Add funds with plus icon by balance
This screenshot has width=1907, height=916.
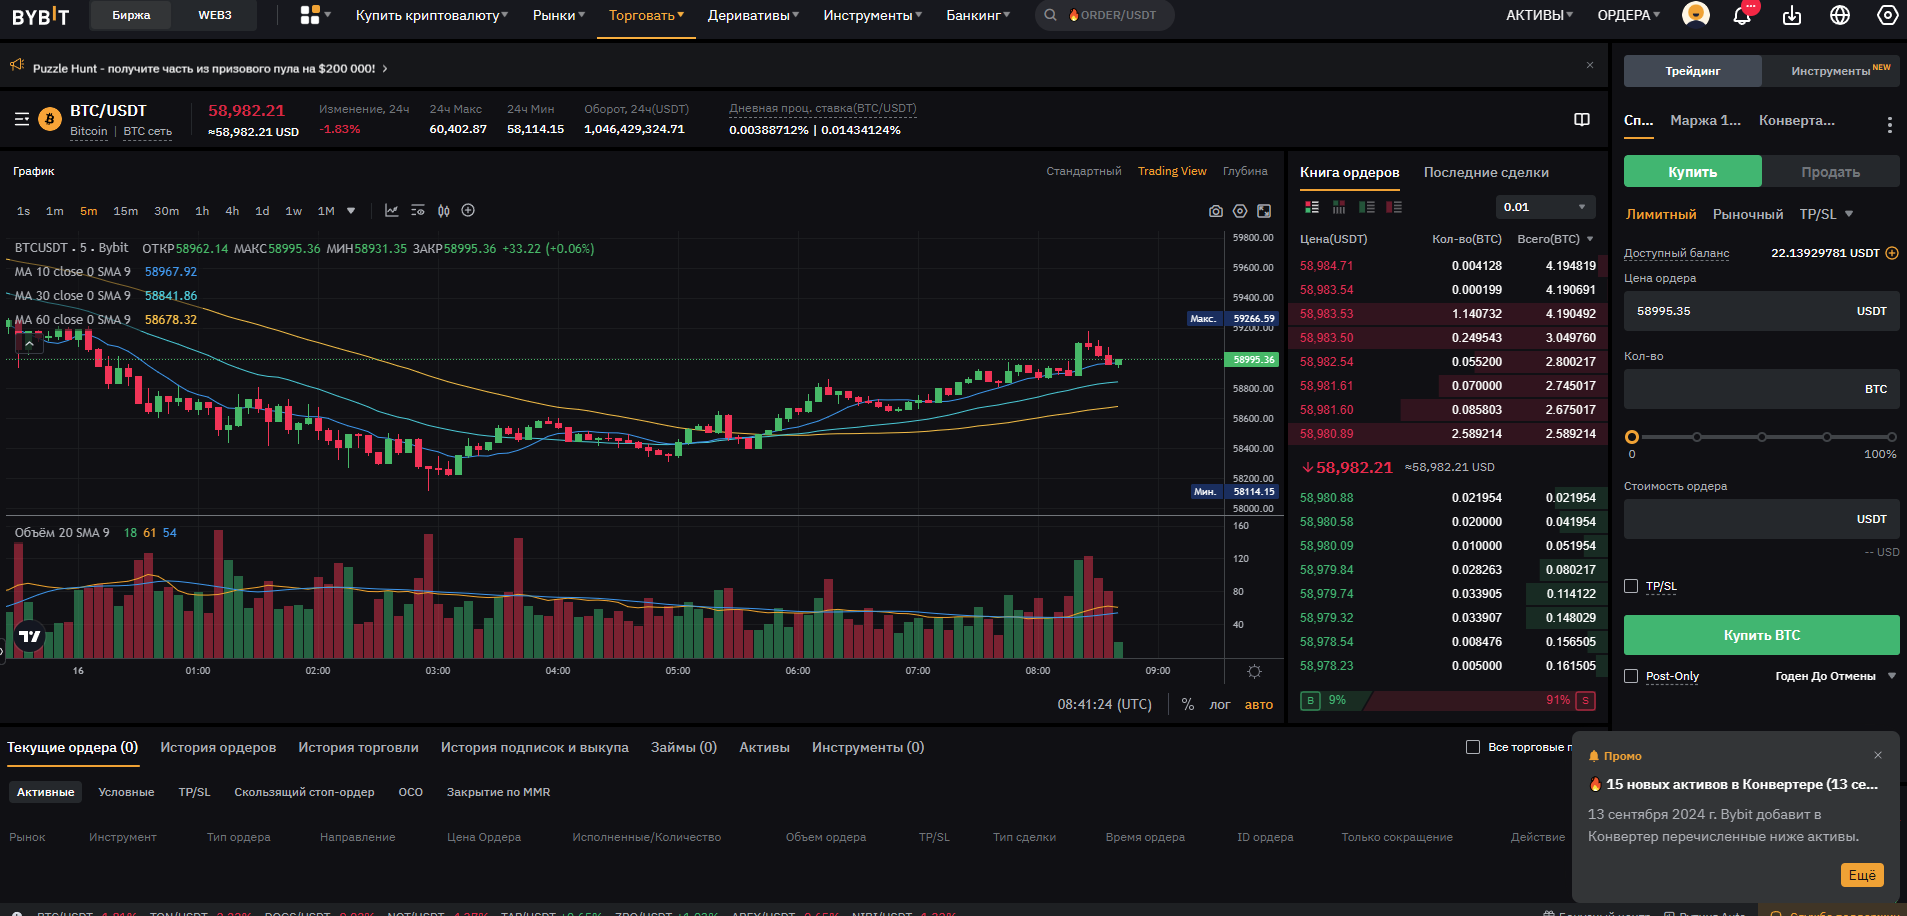point(1892,253)
